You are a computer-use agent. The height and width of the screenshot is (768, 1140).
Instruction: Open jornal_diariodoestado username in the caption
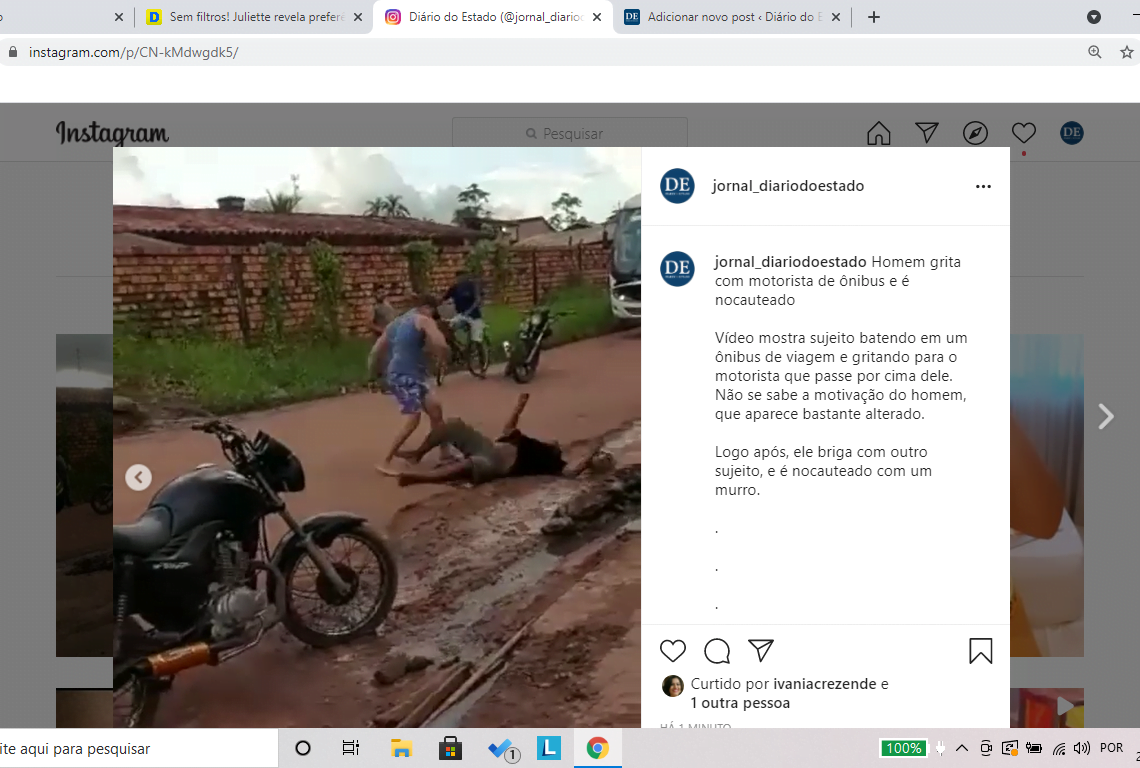pyautogui.click(x=790, y=262)
